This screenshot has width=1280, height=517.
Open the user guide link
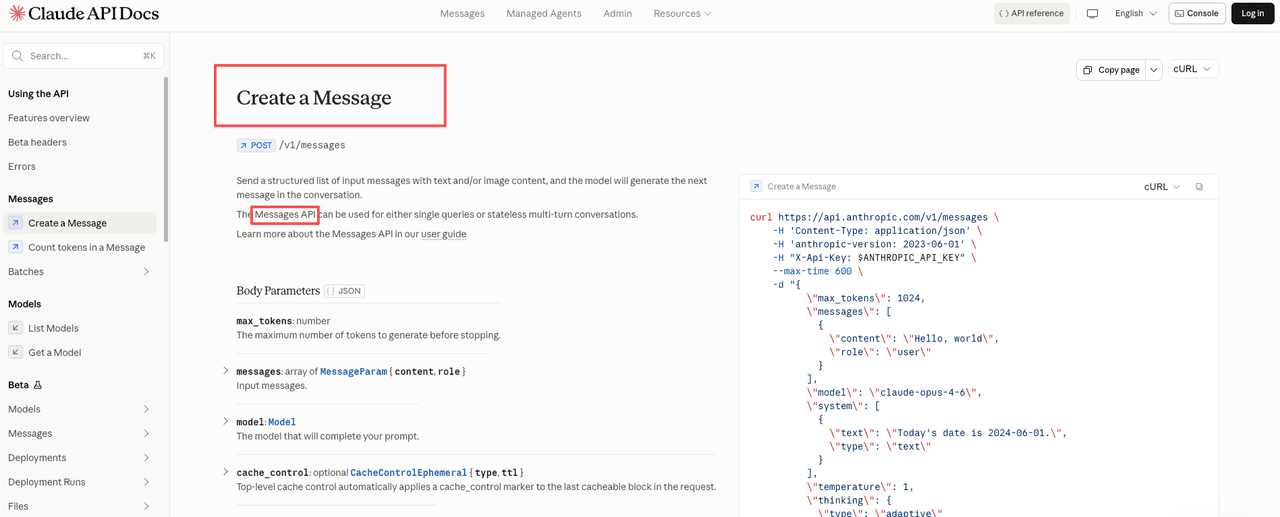(x=443, y=234)
